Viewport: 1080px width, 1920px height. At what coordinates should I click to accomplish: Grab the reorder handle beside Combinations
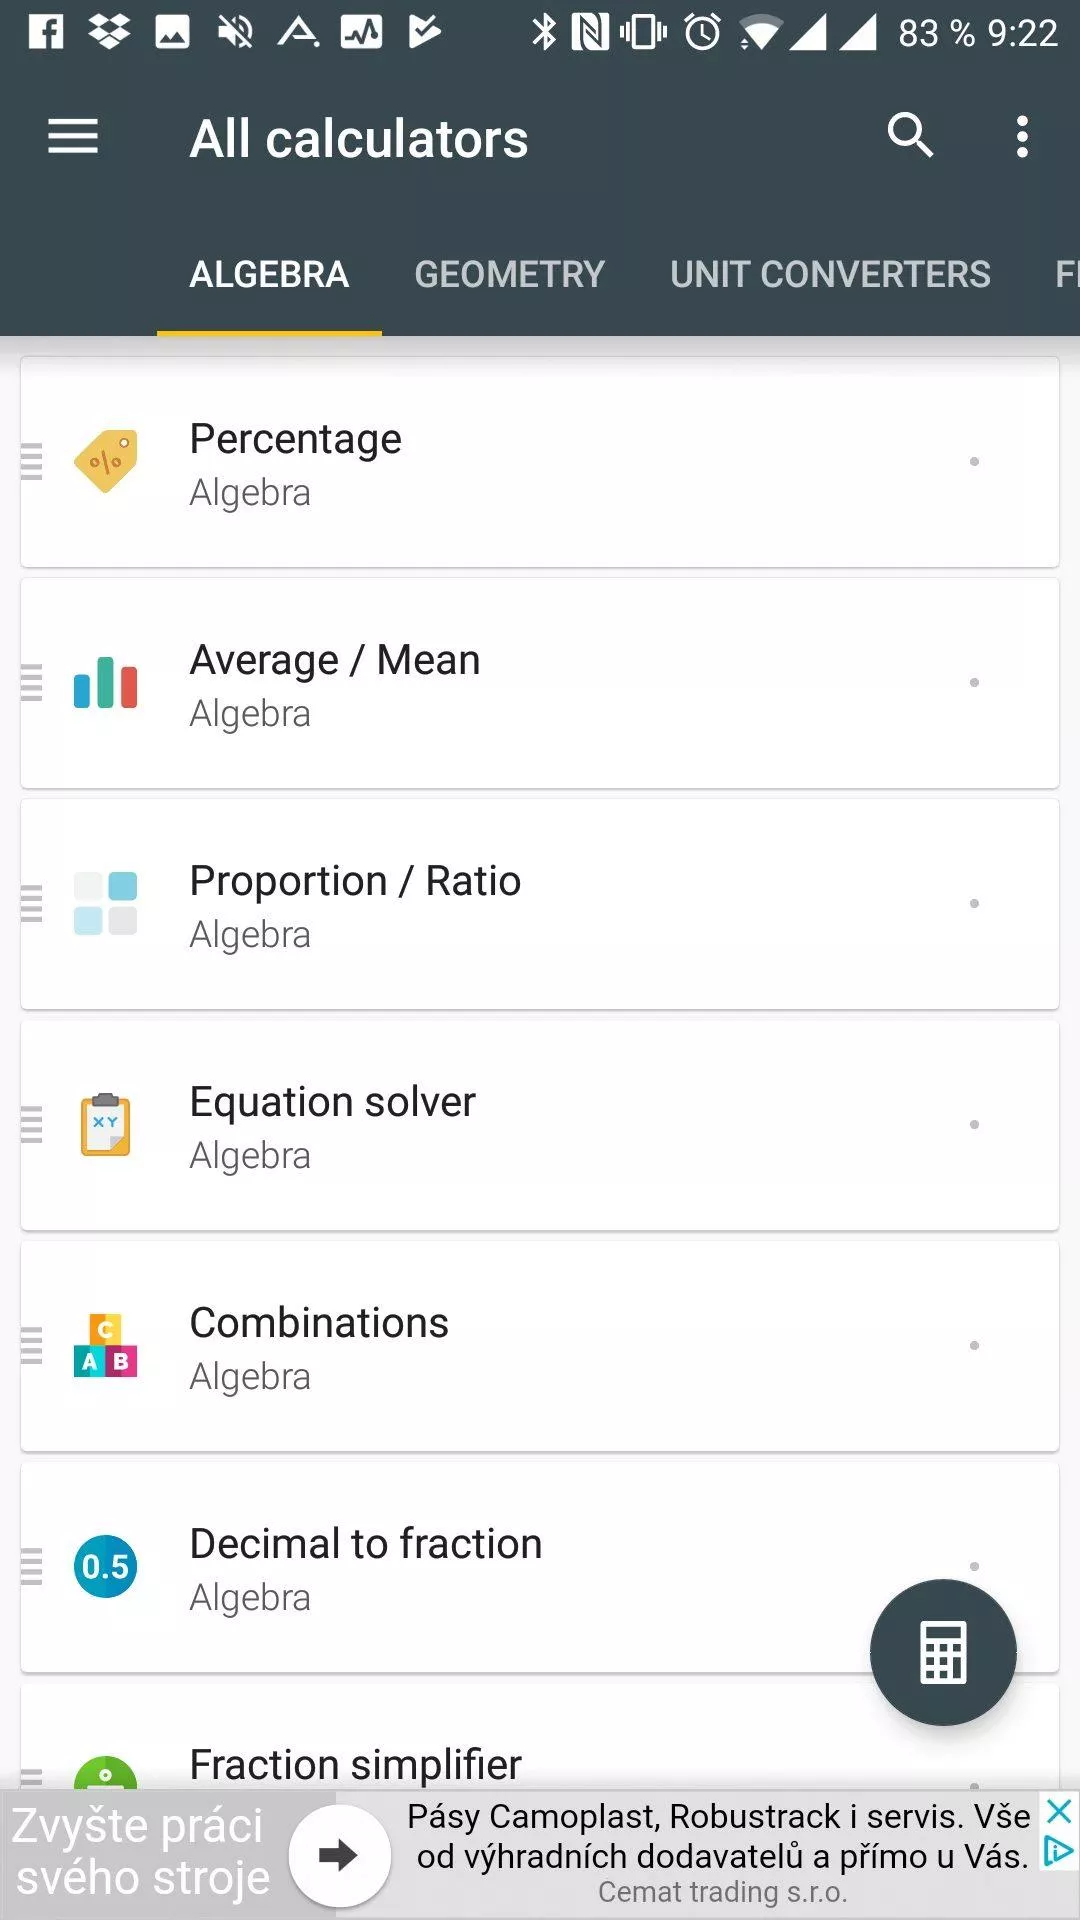click(32, 1346)
